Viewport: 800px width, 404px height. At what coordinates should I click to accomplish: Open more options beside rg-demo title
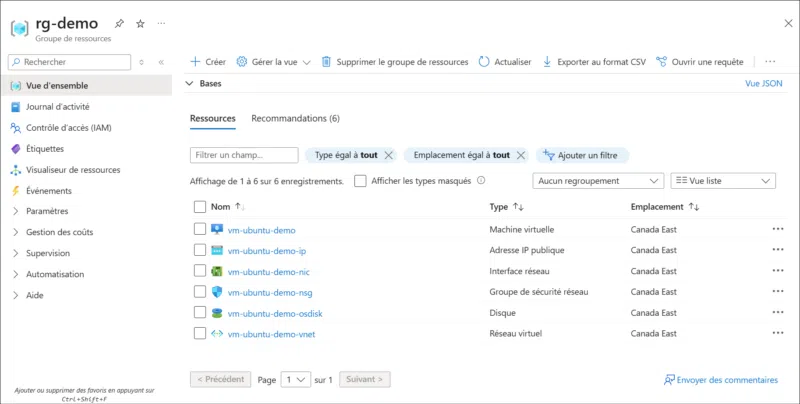pos(161,23)
